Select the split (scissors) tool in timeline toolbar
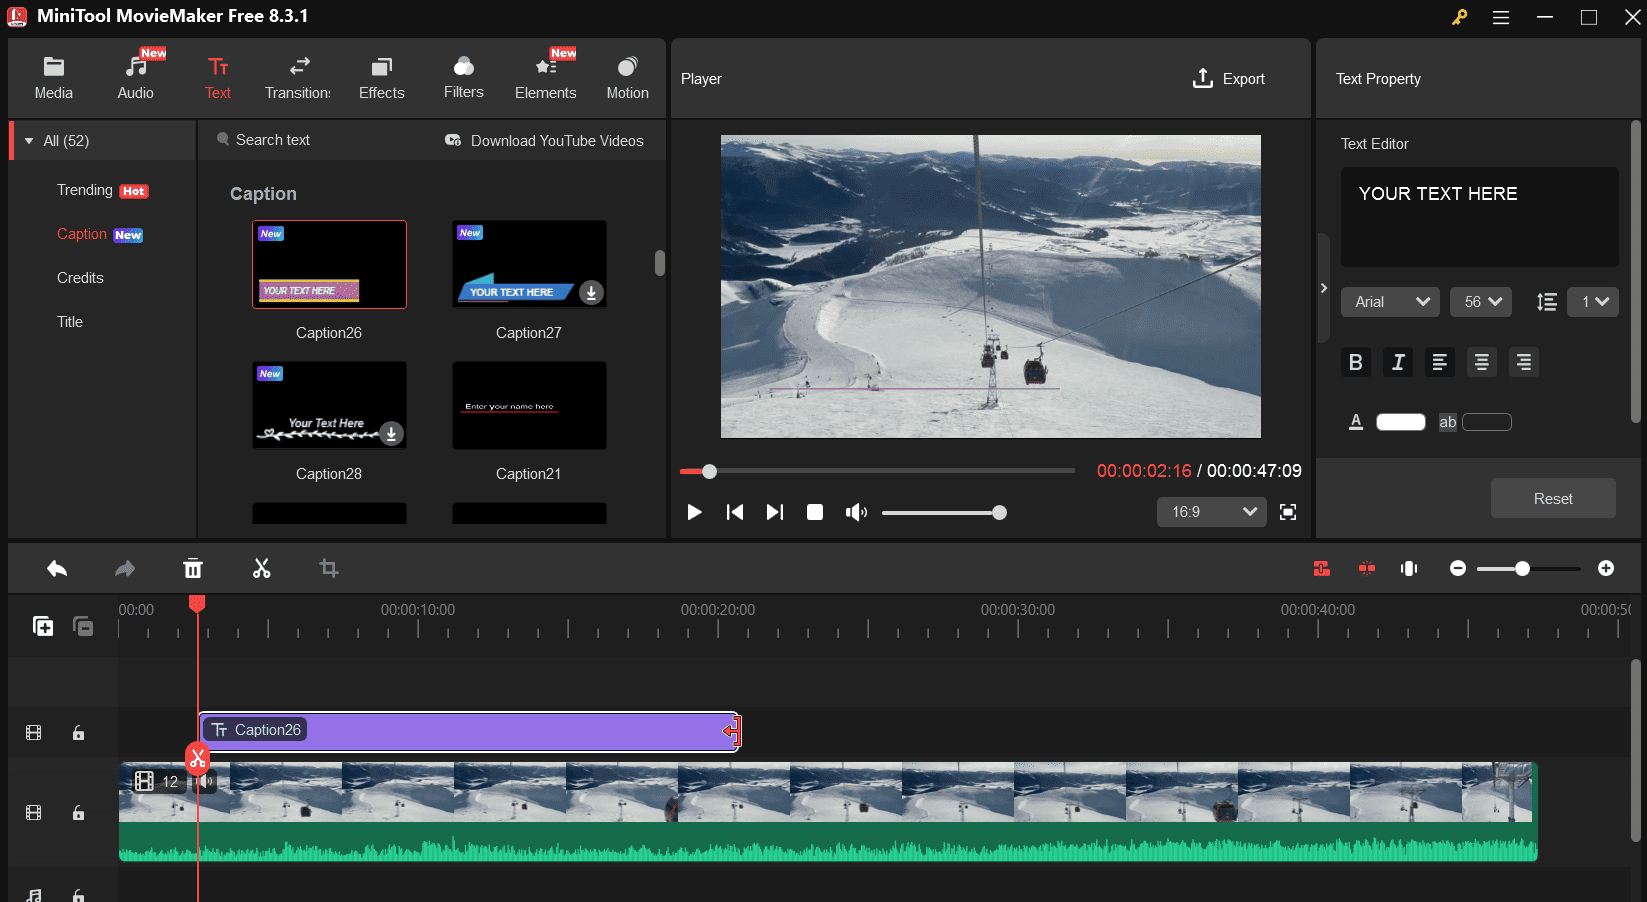 point(260,568)
